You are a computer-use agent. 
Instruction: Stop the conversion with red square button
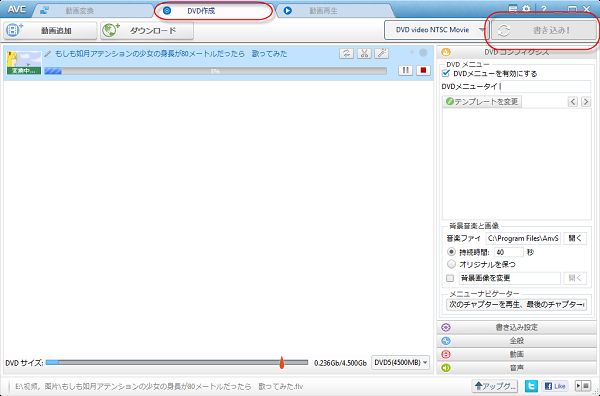point(423,70)
